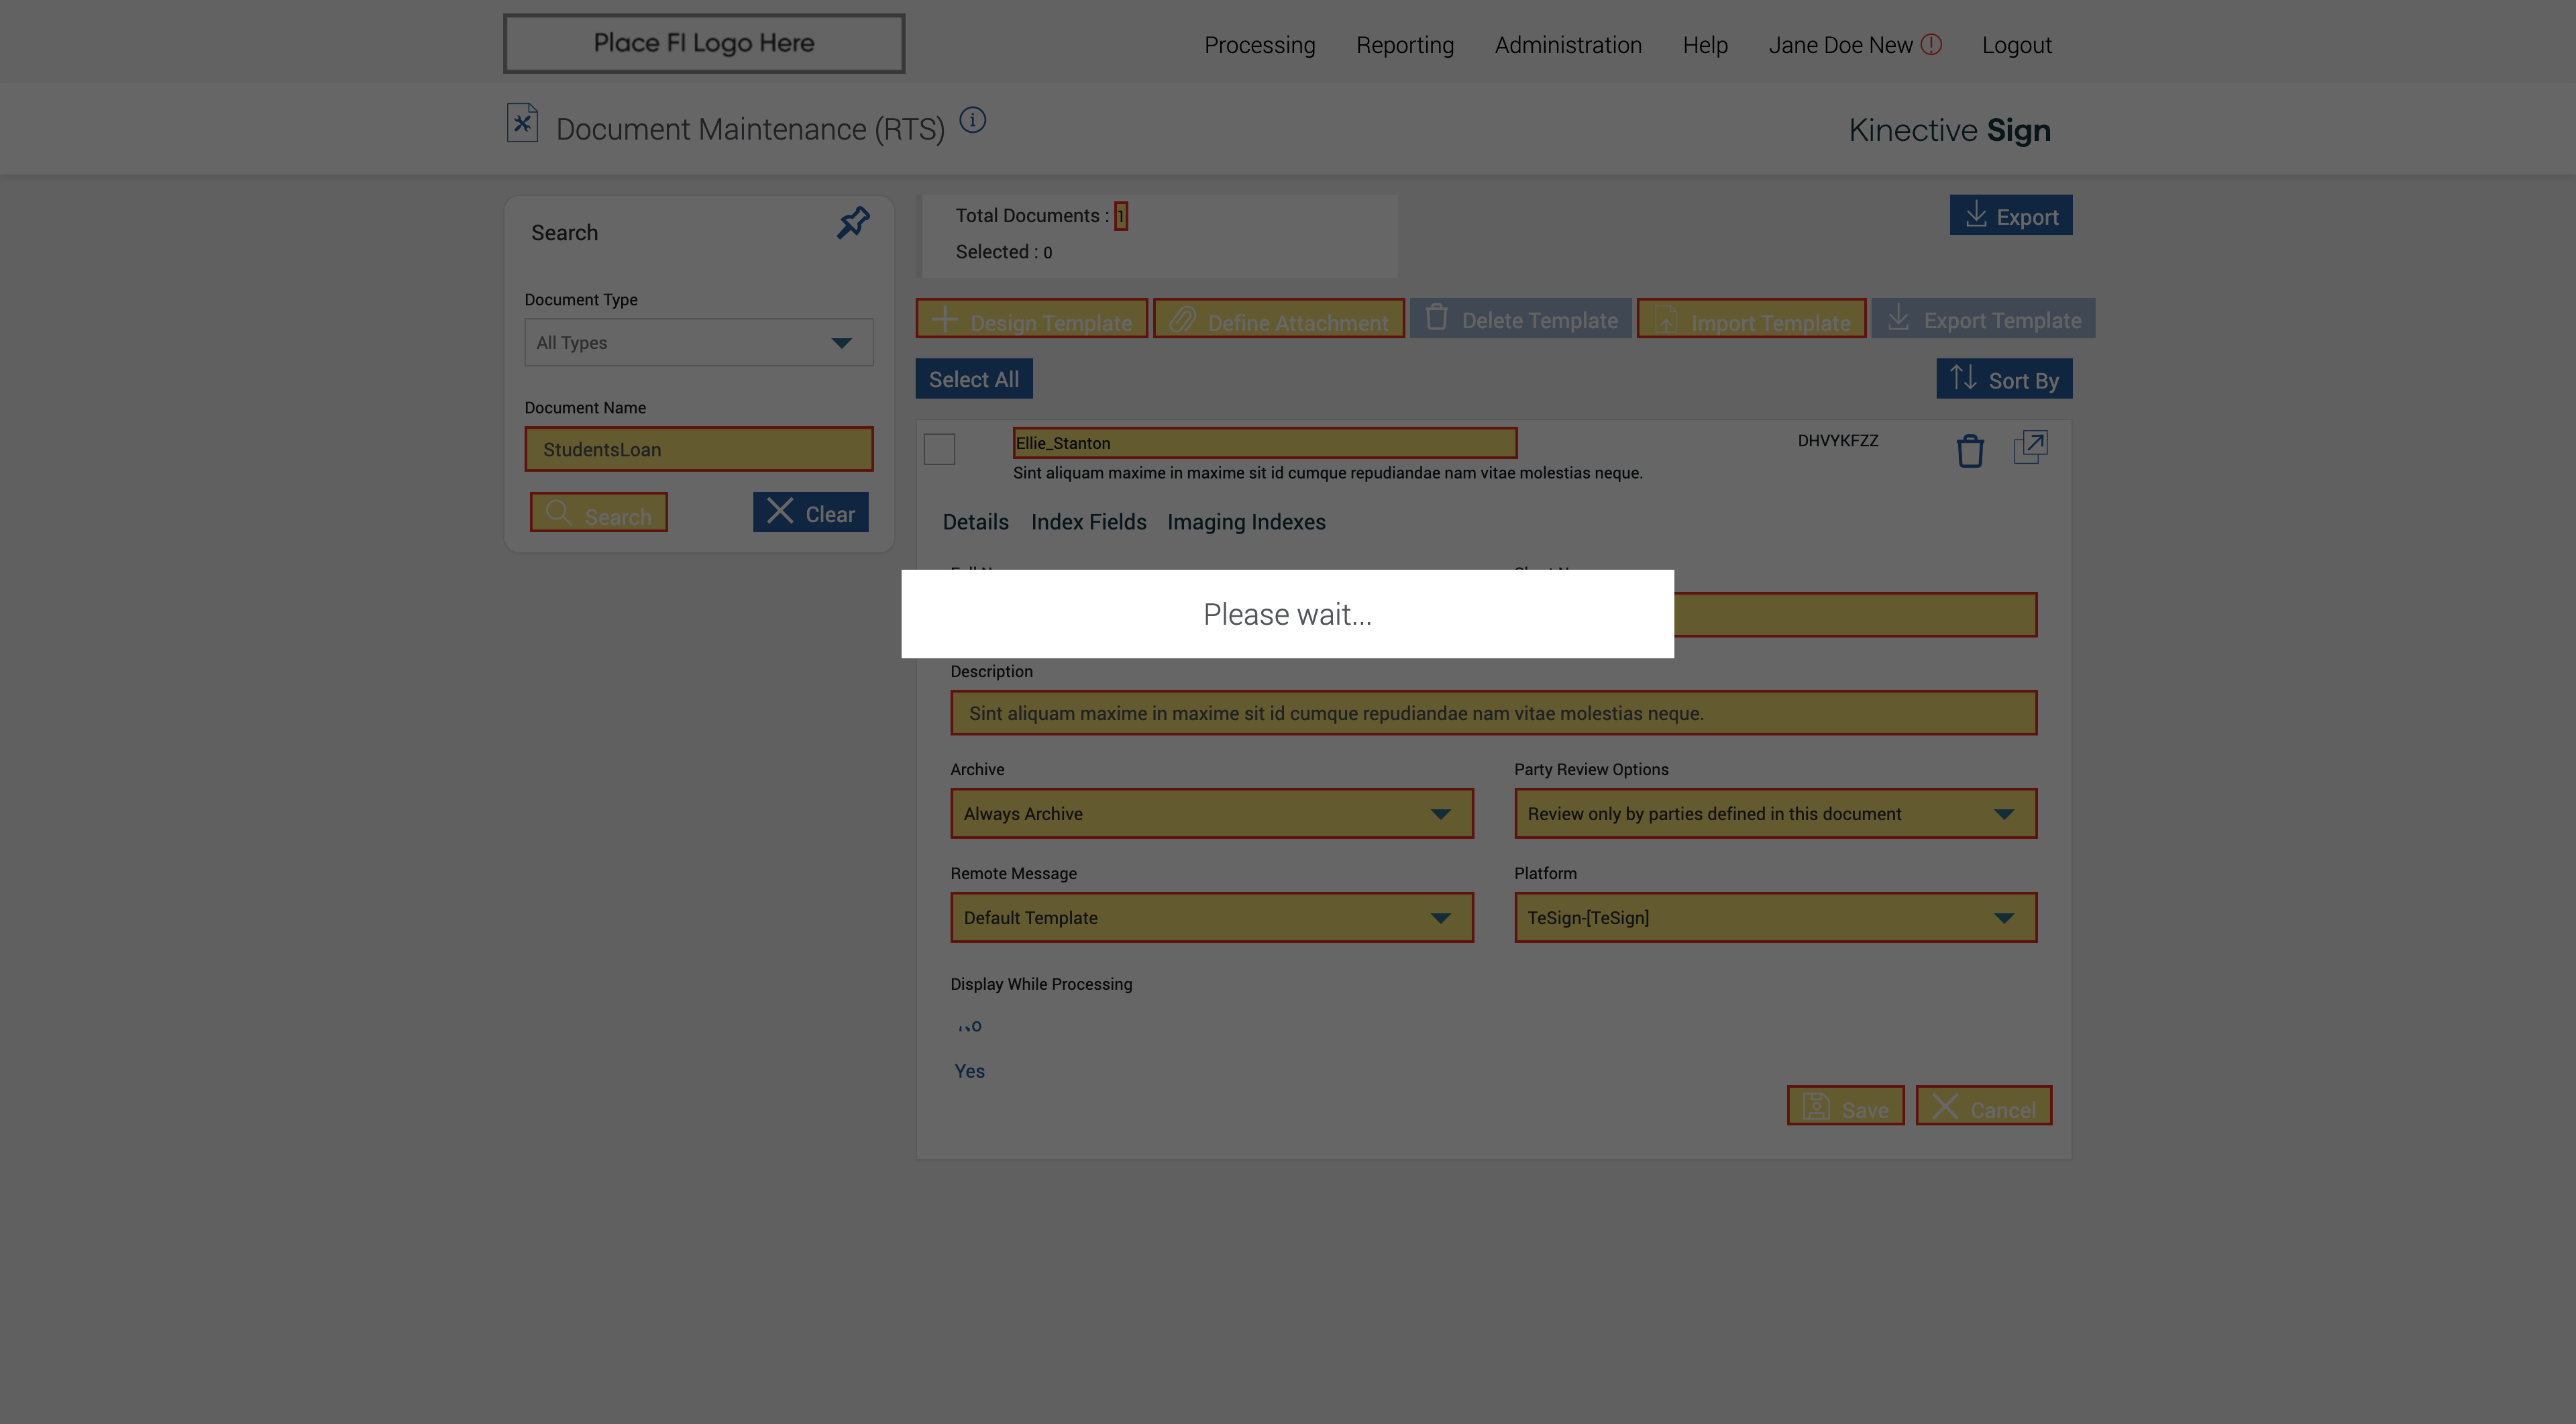This screenshot has height=1424, width=2576.
Task: Open the Administration menu
Action: click(1567, 45)
